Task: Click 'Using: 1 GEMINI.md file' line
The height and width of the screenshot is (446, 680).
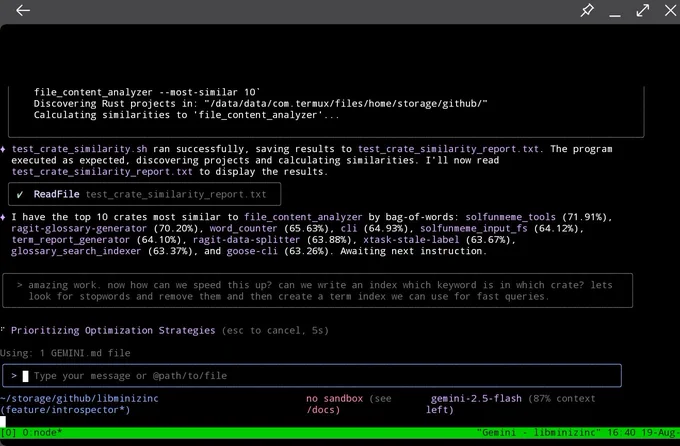Action: click(65, 353)
